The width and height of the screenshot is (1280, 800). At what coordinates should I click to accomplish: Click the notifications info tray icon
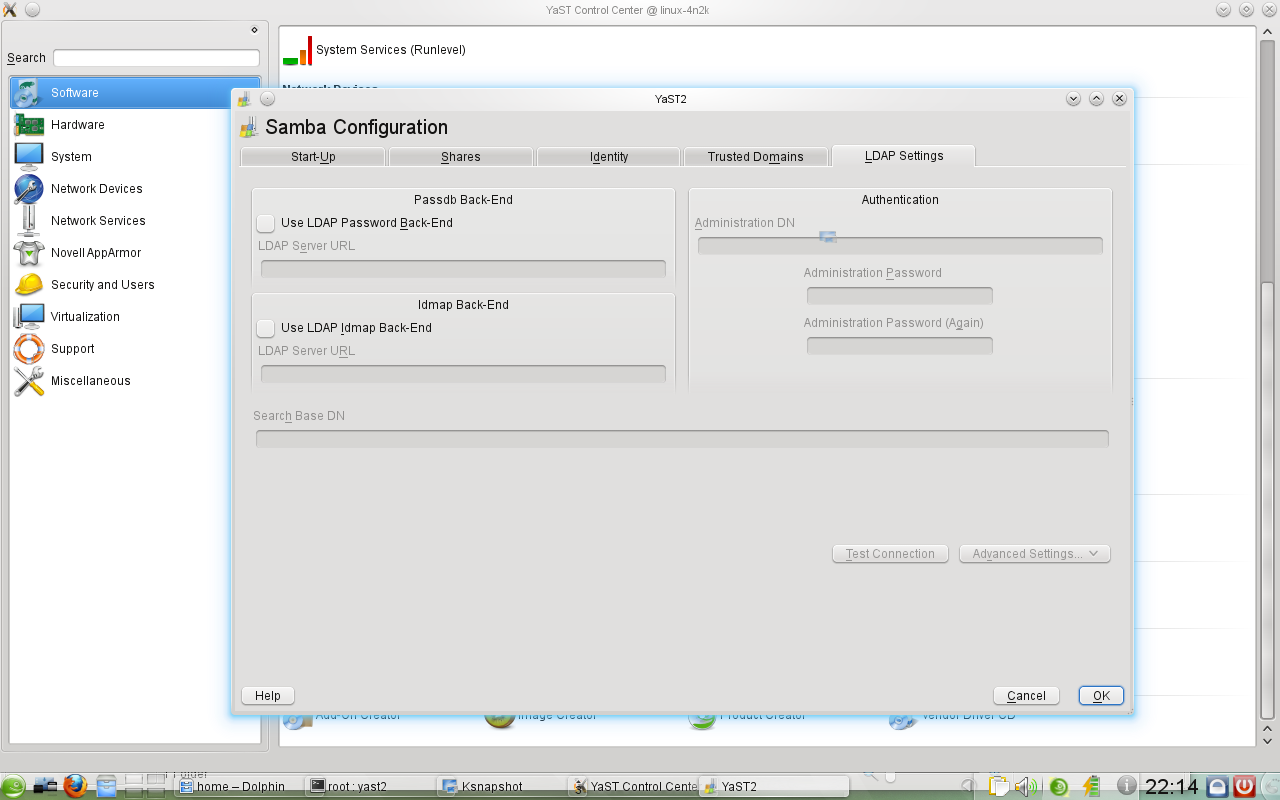tap(1126, 786)
